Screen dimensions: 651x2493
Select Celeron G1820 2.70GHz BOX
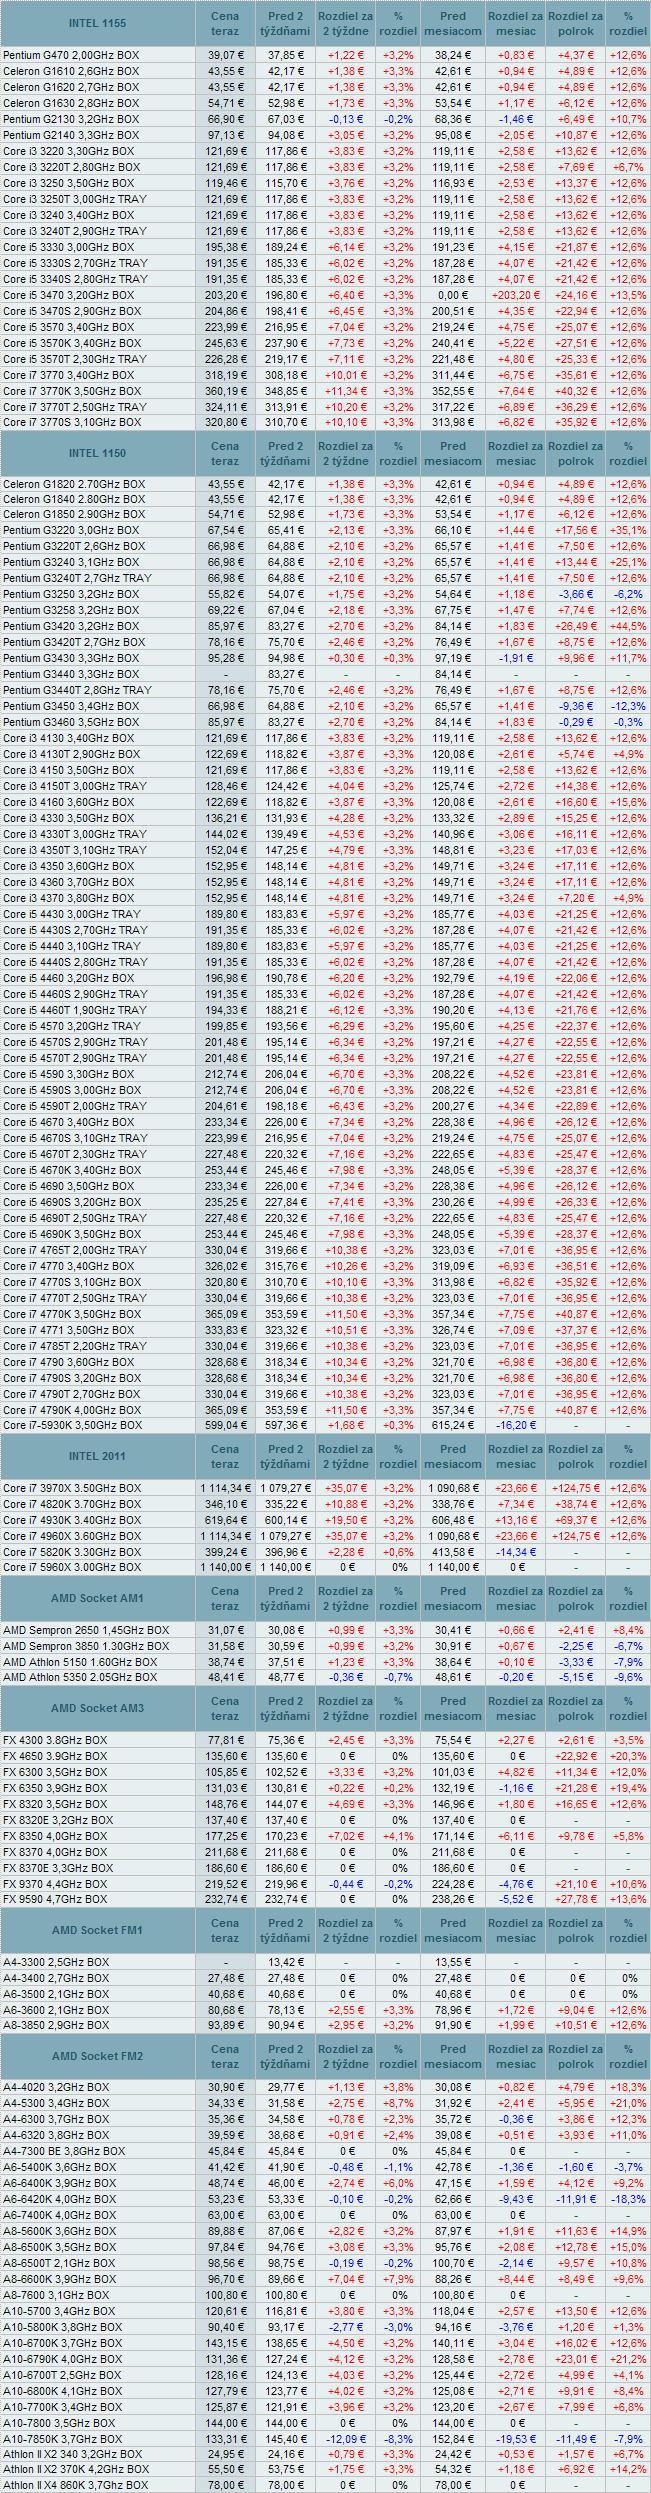(74, 484)
